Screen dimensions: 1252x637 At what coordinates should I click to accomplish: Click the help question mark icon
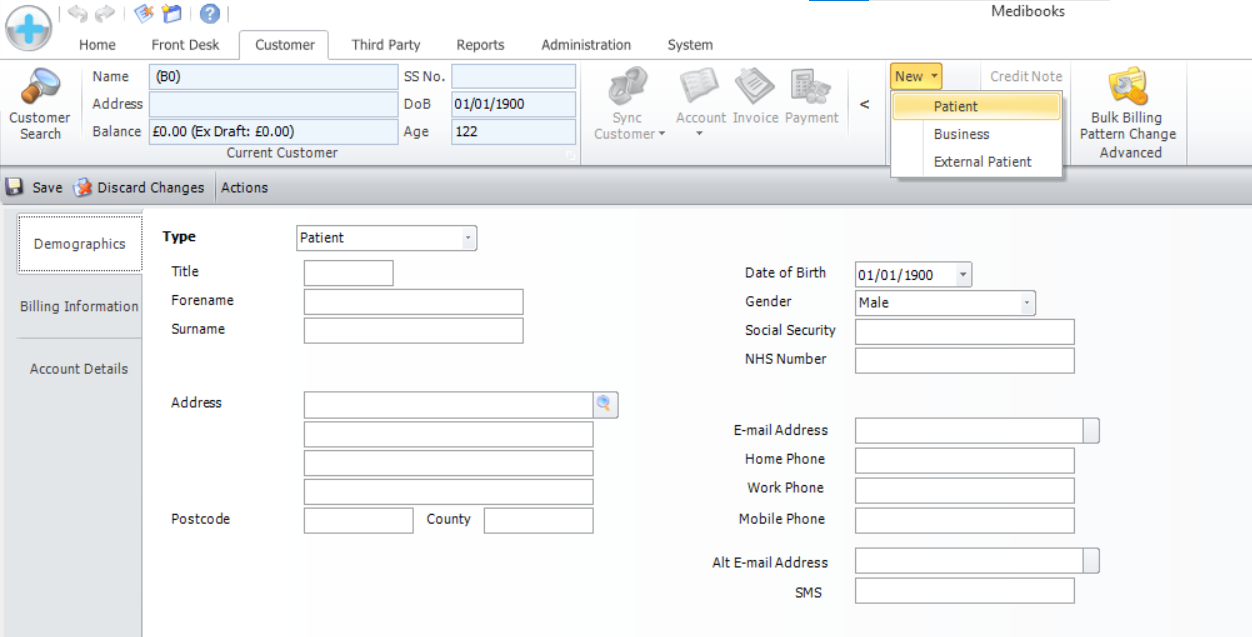[209, 13]
